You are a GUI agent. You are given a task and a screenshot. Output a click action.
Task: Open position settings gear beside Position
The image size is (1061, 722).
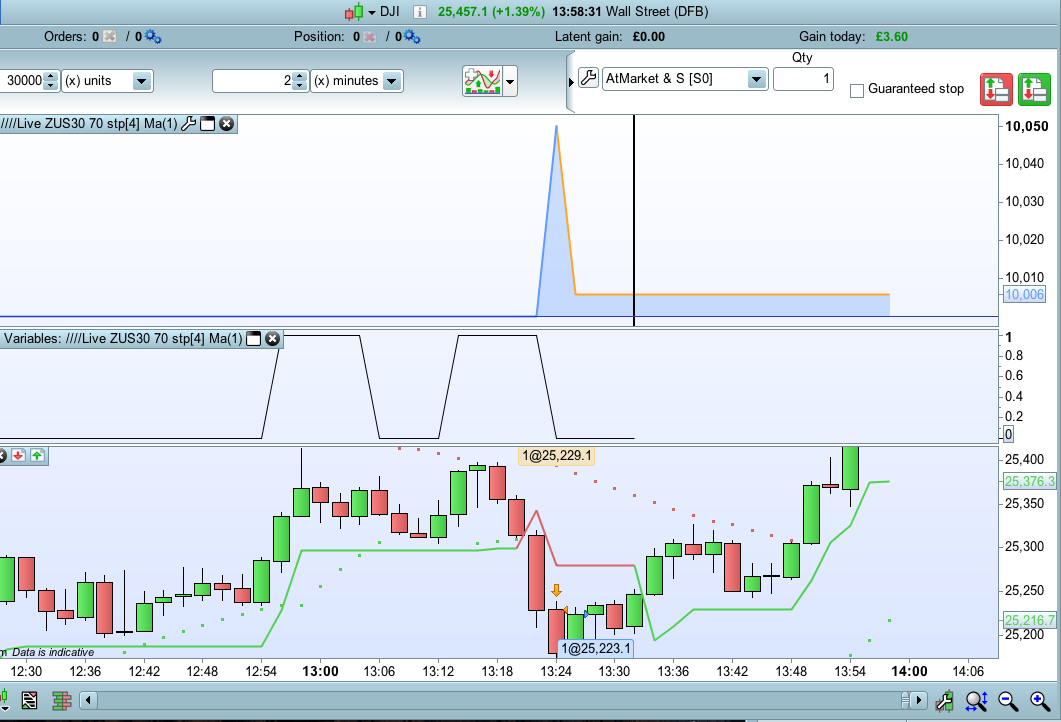click(x=412, y=37)
